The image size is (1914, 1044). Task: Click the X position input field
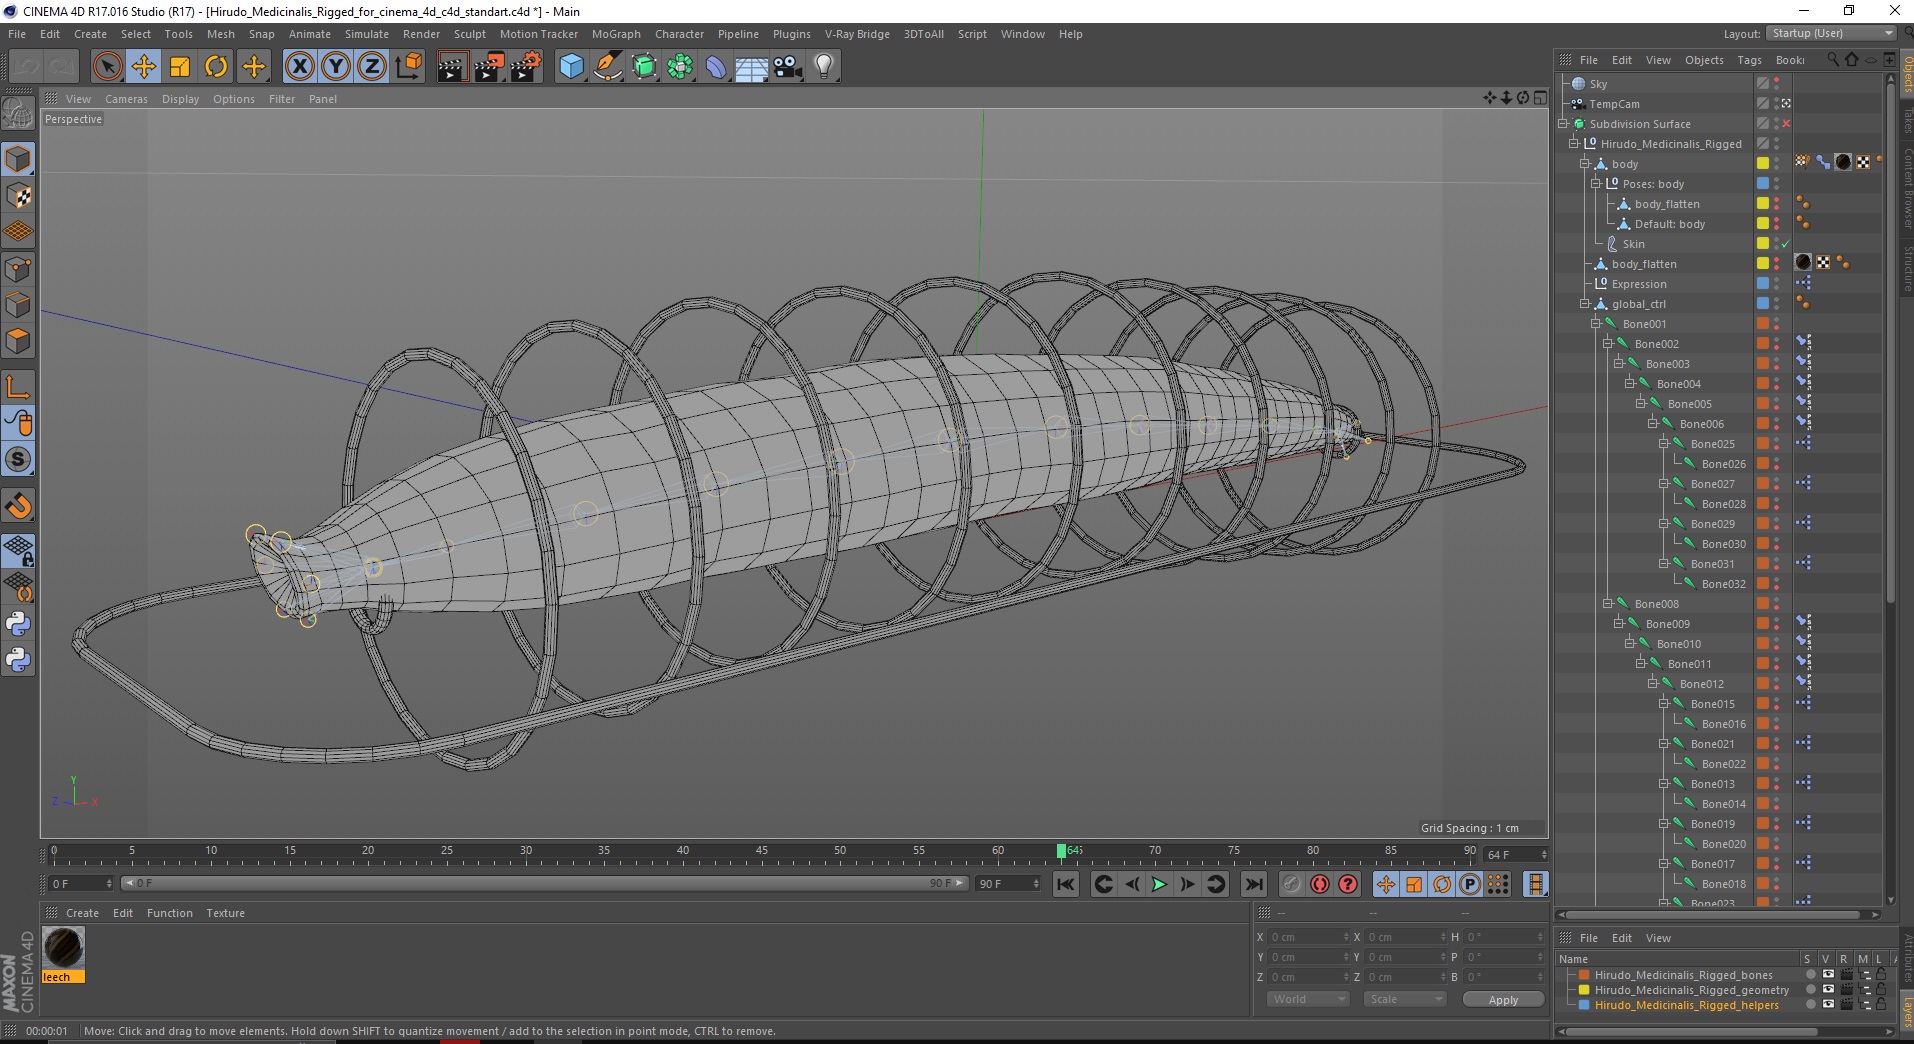tap(1308, 937)
